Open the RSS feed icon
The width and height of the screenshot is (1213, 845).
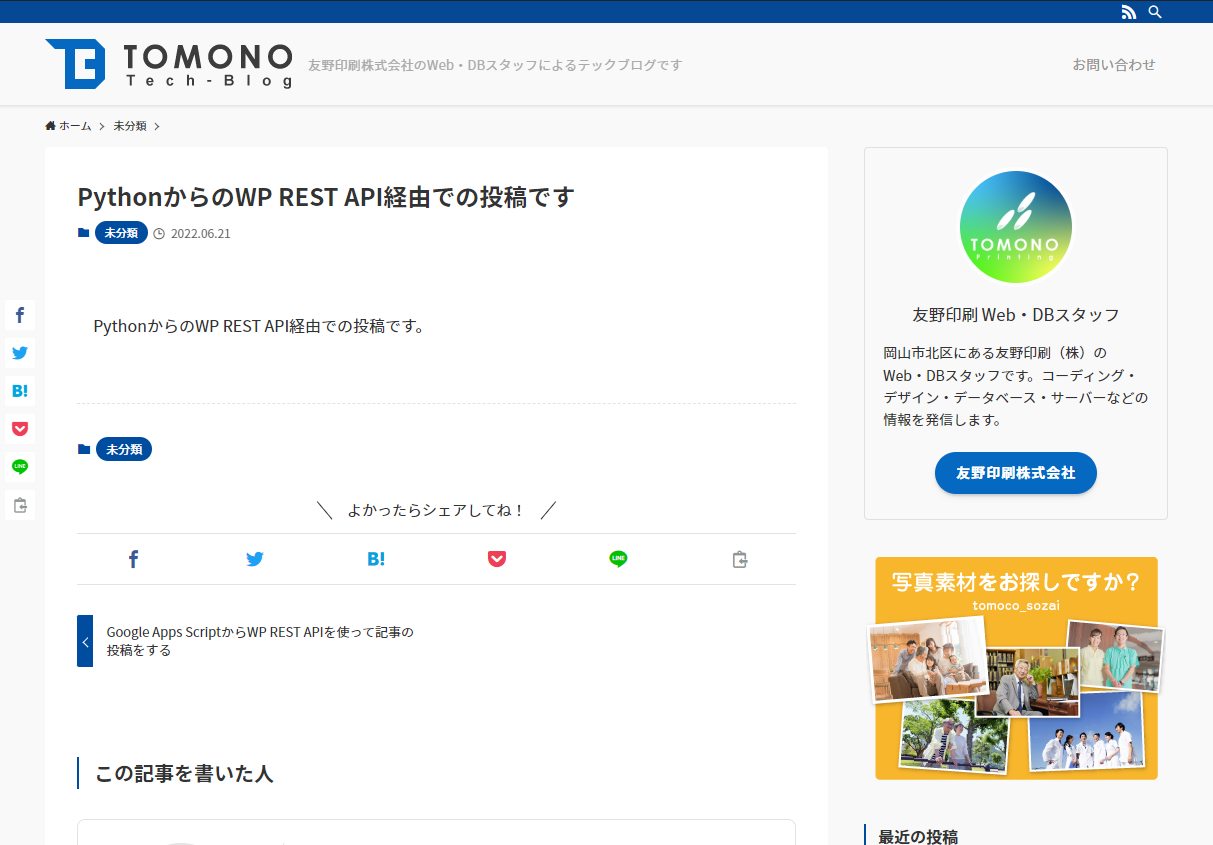[x=1129, y=11]
